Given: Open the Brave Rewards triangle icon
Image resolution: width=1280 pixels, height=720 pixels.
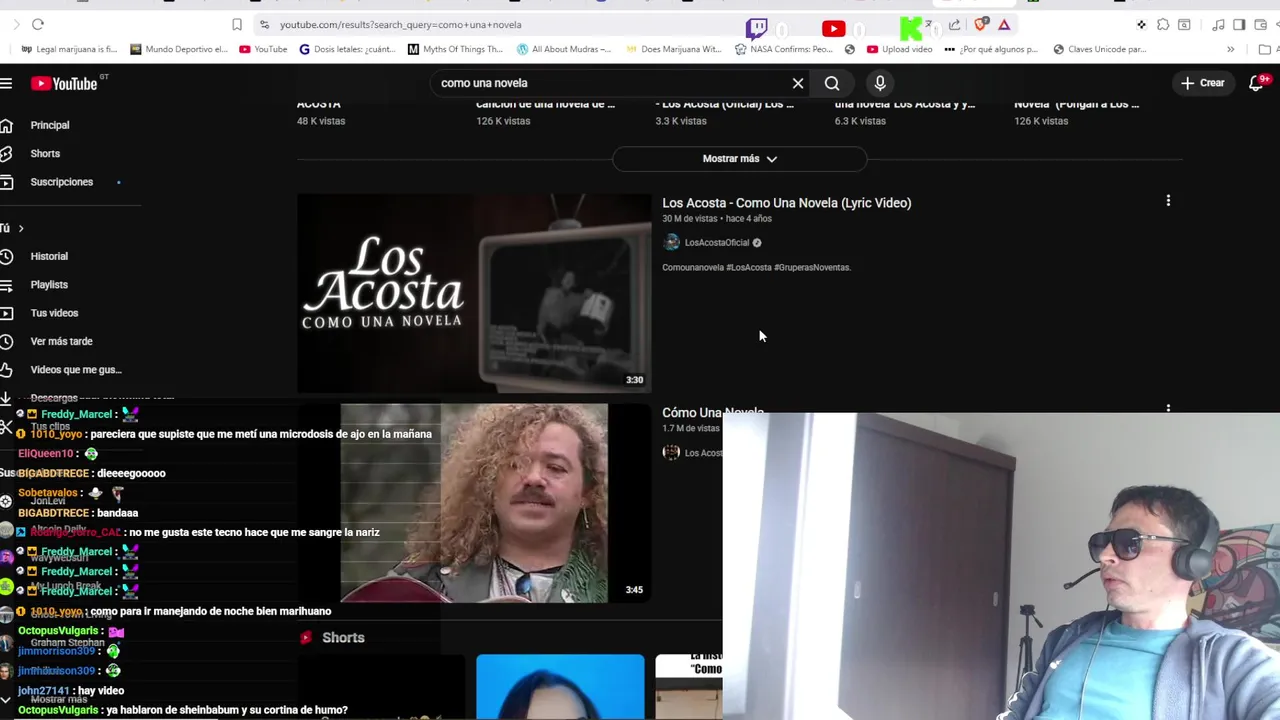Looking at the screenshot, I should (x=1004, y=24).
